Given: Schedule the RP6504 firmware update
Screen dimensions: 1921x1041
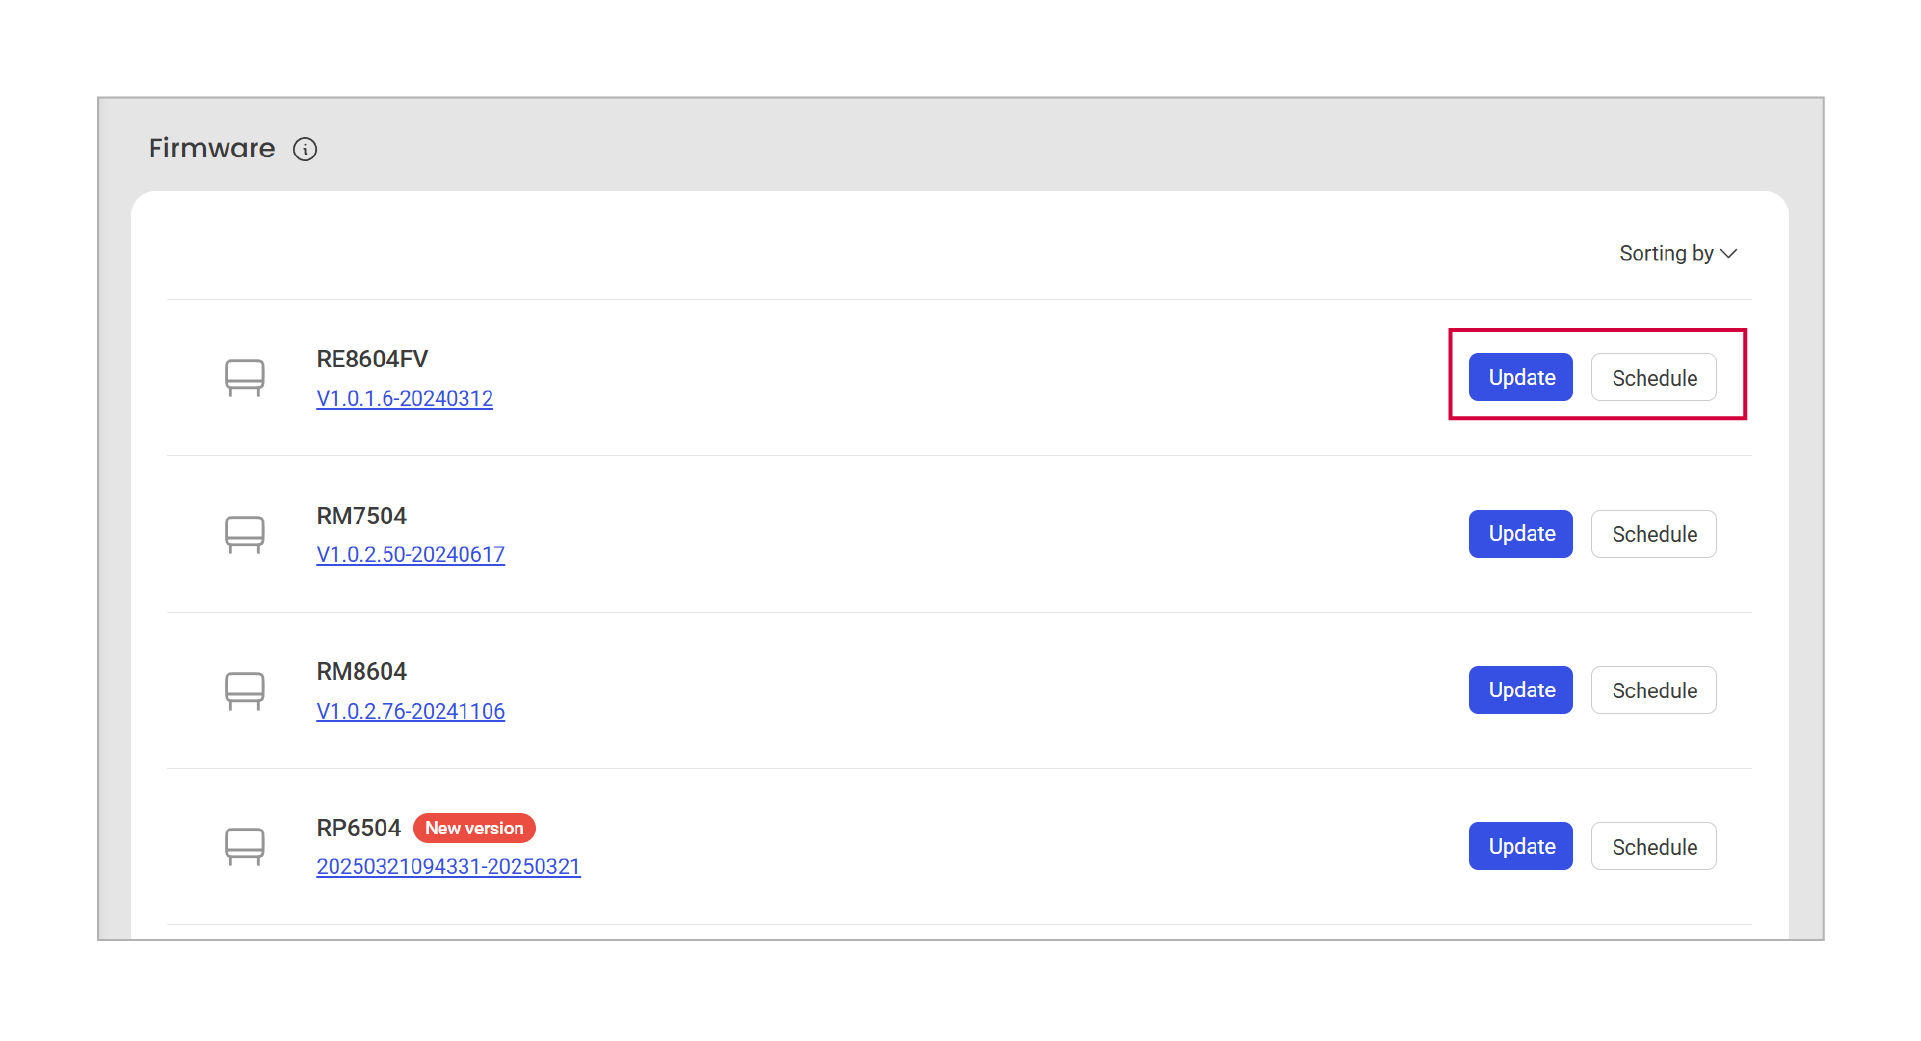Looking at the screenshot, I should (1653, 846).
